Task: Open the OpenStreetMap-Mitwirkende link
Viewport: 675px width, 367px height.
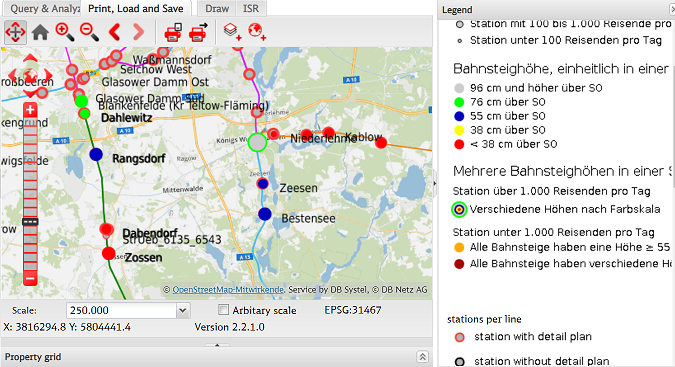Action: pos(228,290)
